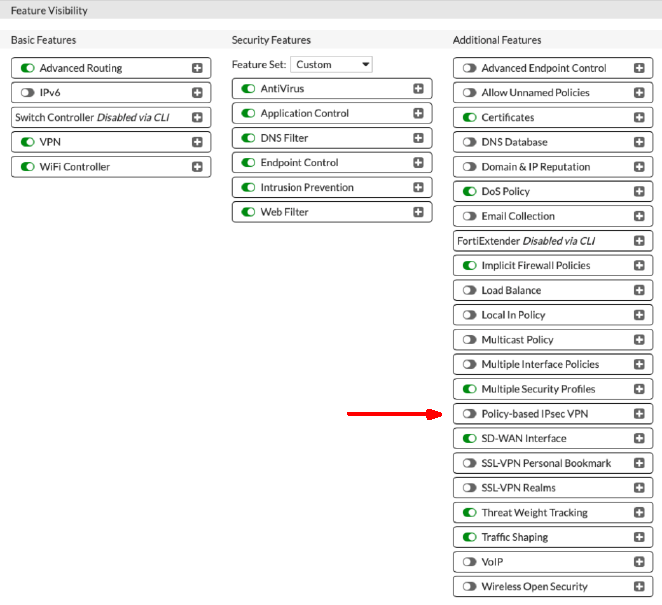Screen dimensions: 662x605
Task: Click plus icon on FortiExtender row
Action: [639, 241]
